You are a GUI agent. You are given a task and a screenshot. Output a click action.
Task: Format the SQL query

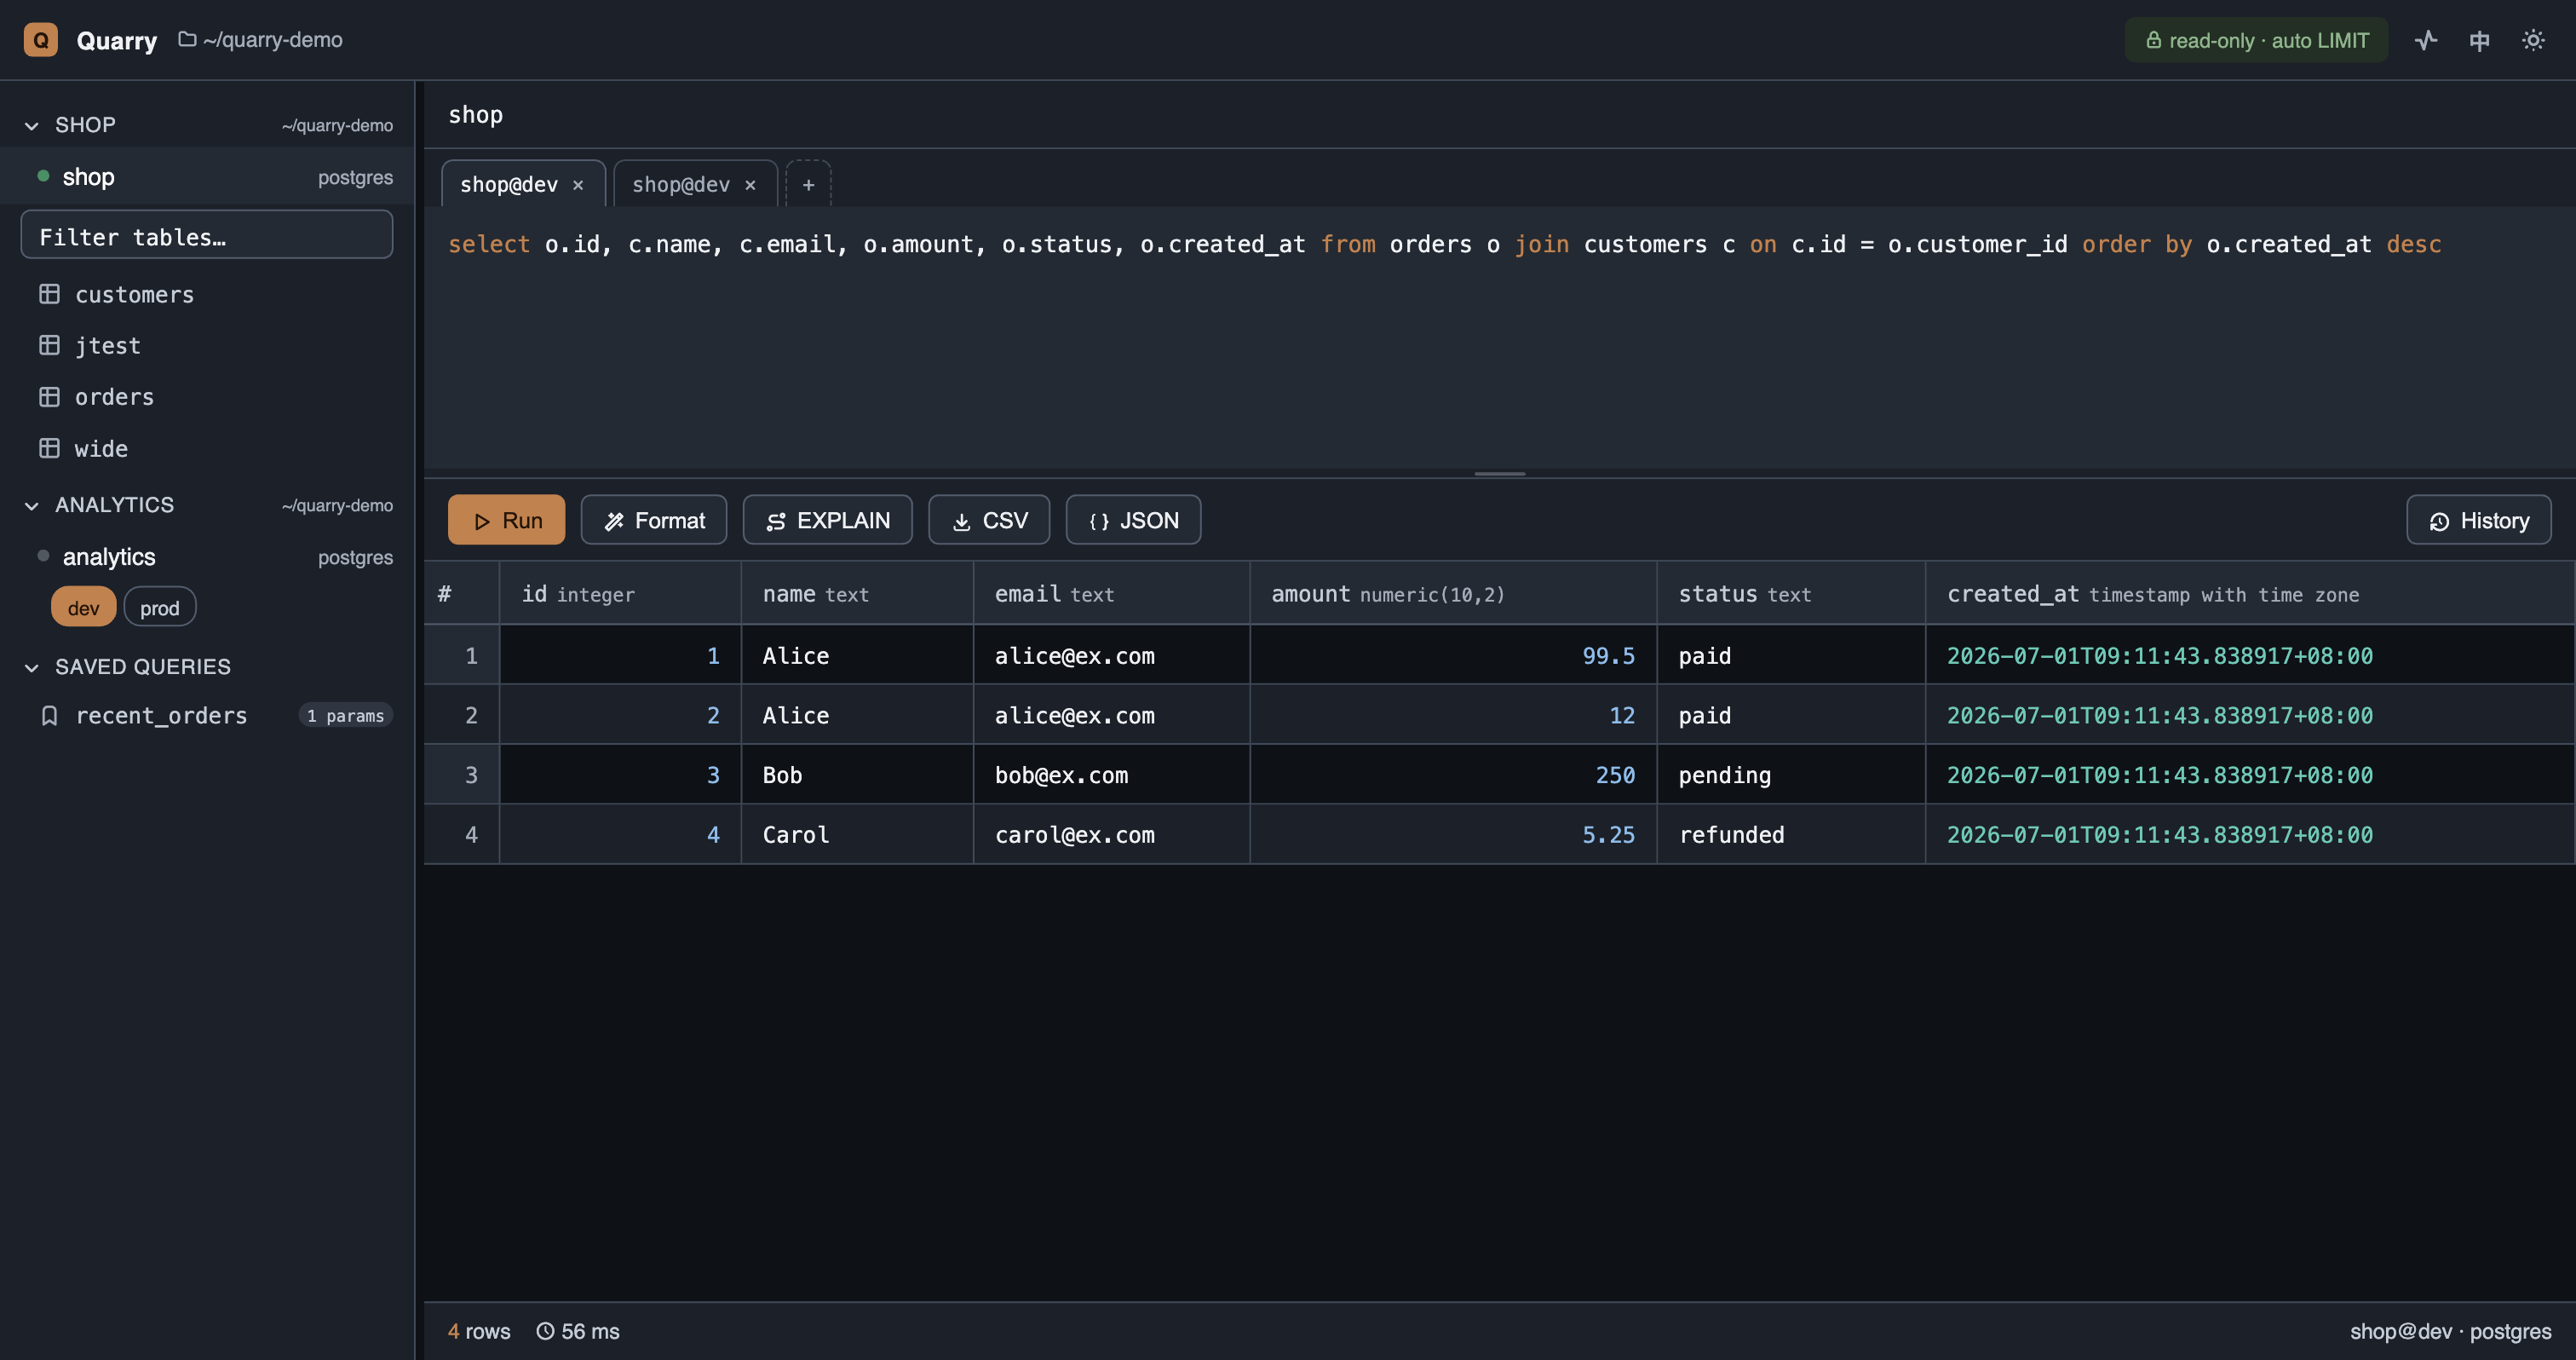(654, 521)
